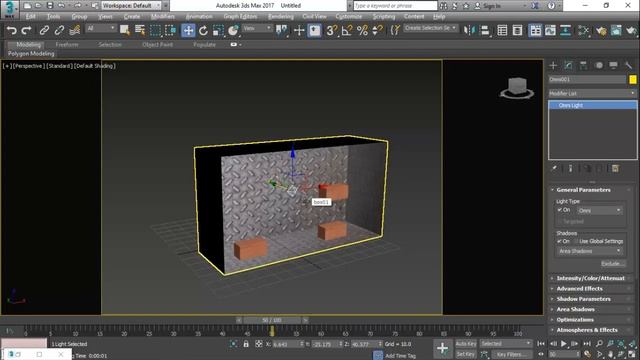Open the Workspace: Default dropdown
Screen dimensions: 640x360
(131, 6)
